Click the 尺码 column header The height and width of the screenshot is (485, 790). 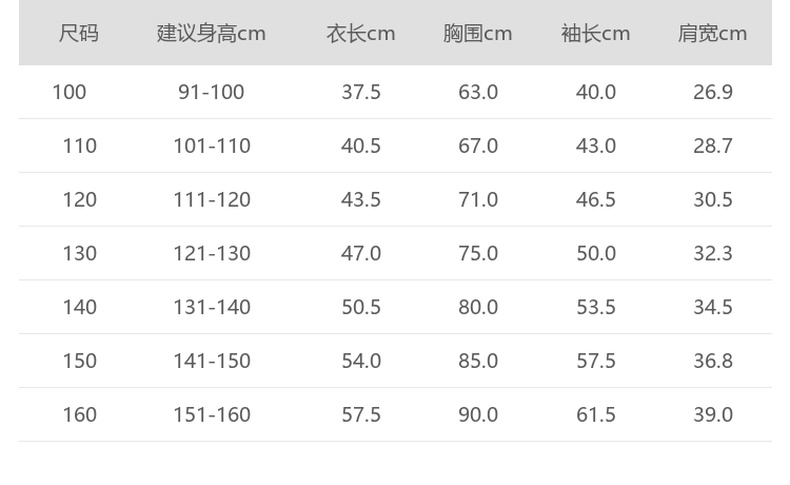coord(79,33)
